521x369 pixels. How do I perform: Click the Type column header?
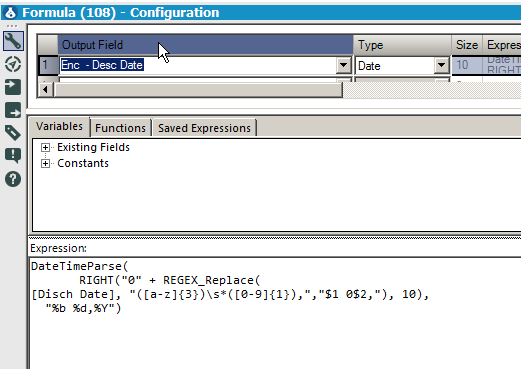pos(402,45)
